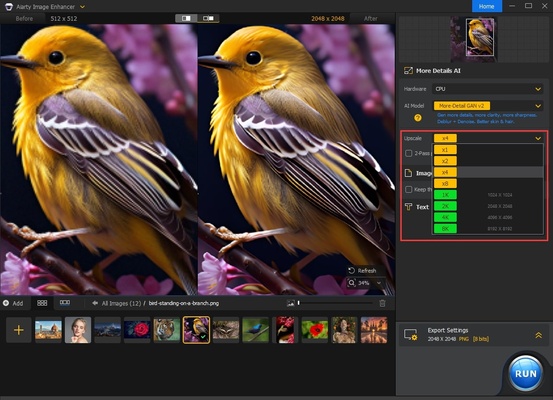553x400 pixels.
Task: Select the red poppy thumbnail
Action: 315,330
